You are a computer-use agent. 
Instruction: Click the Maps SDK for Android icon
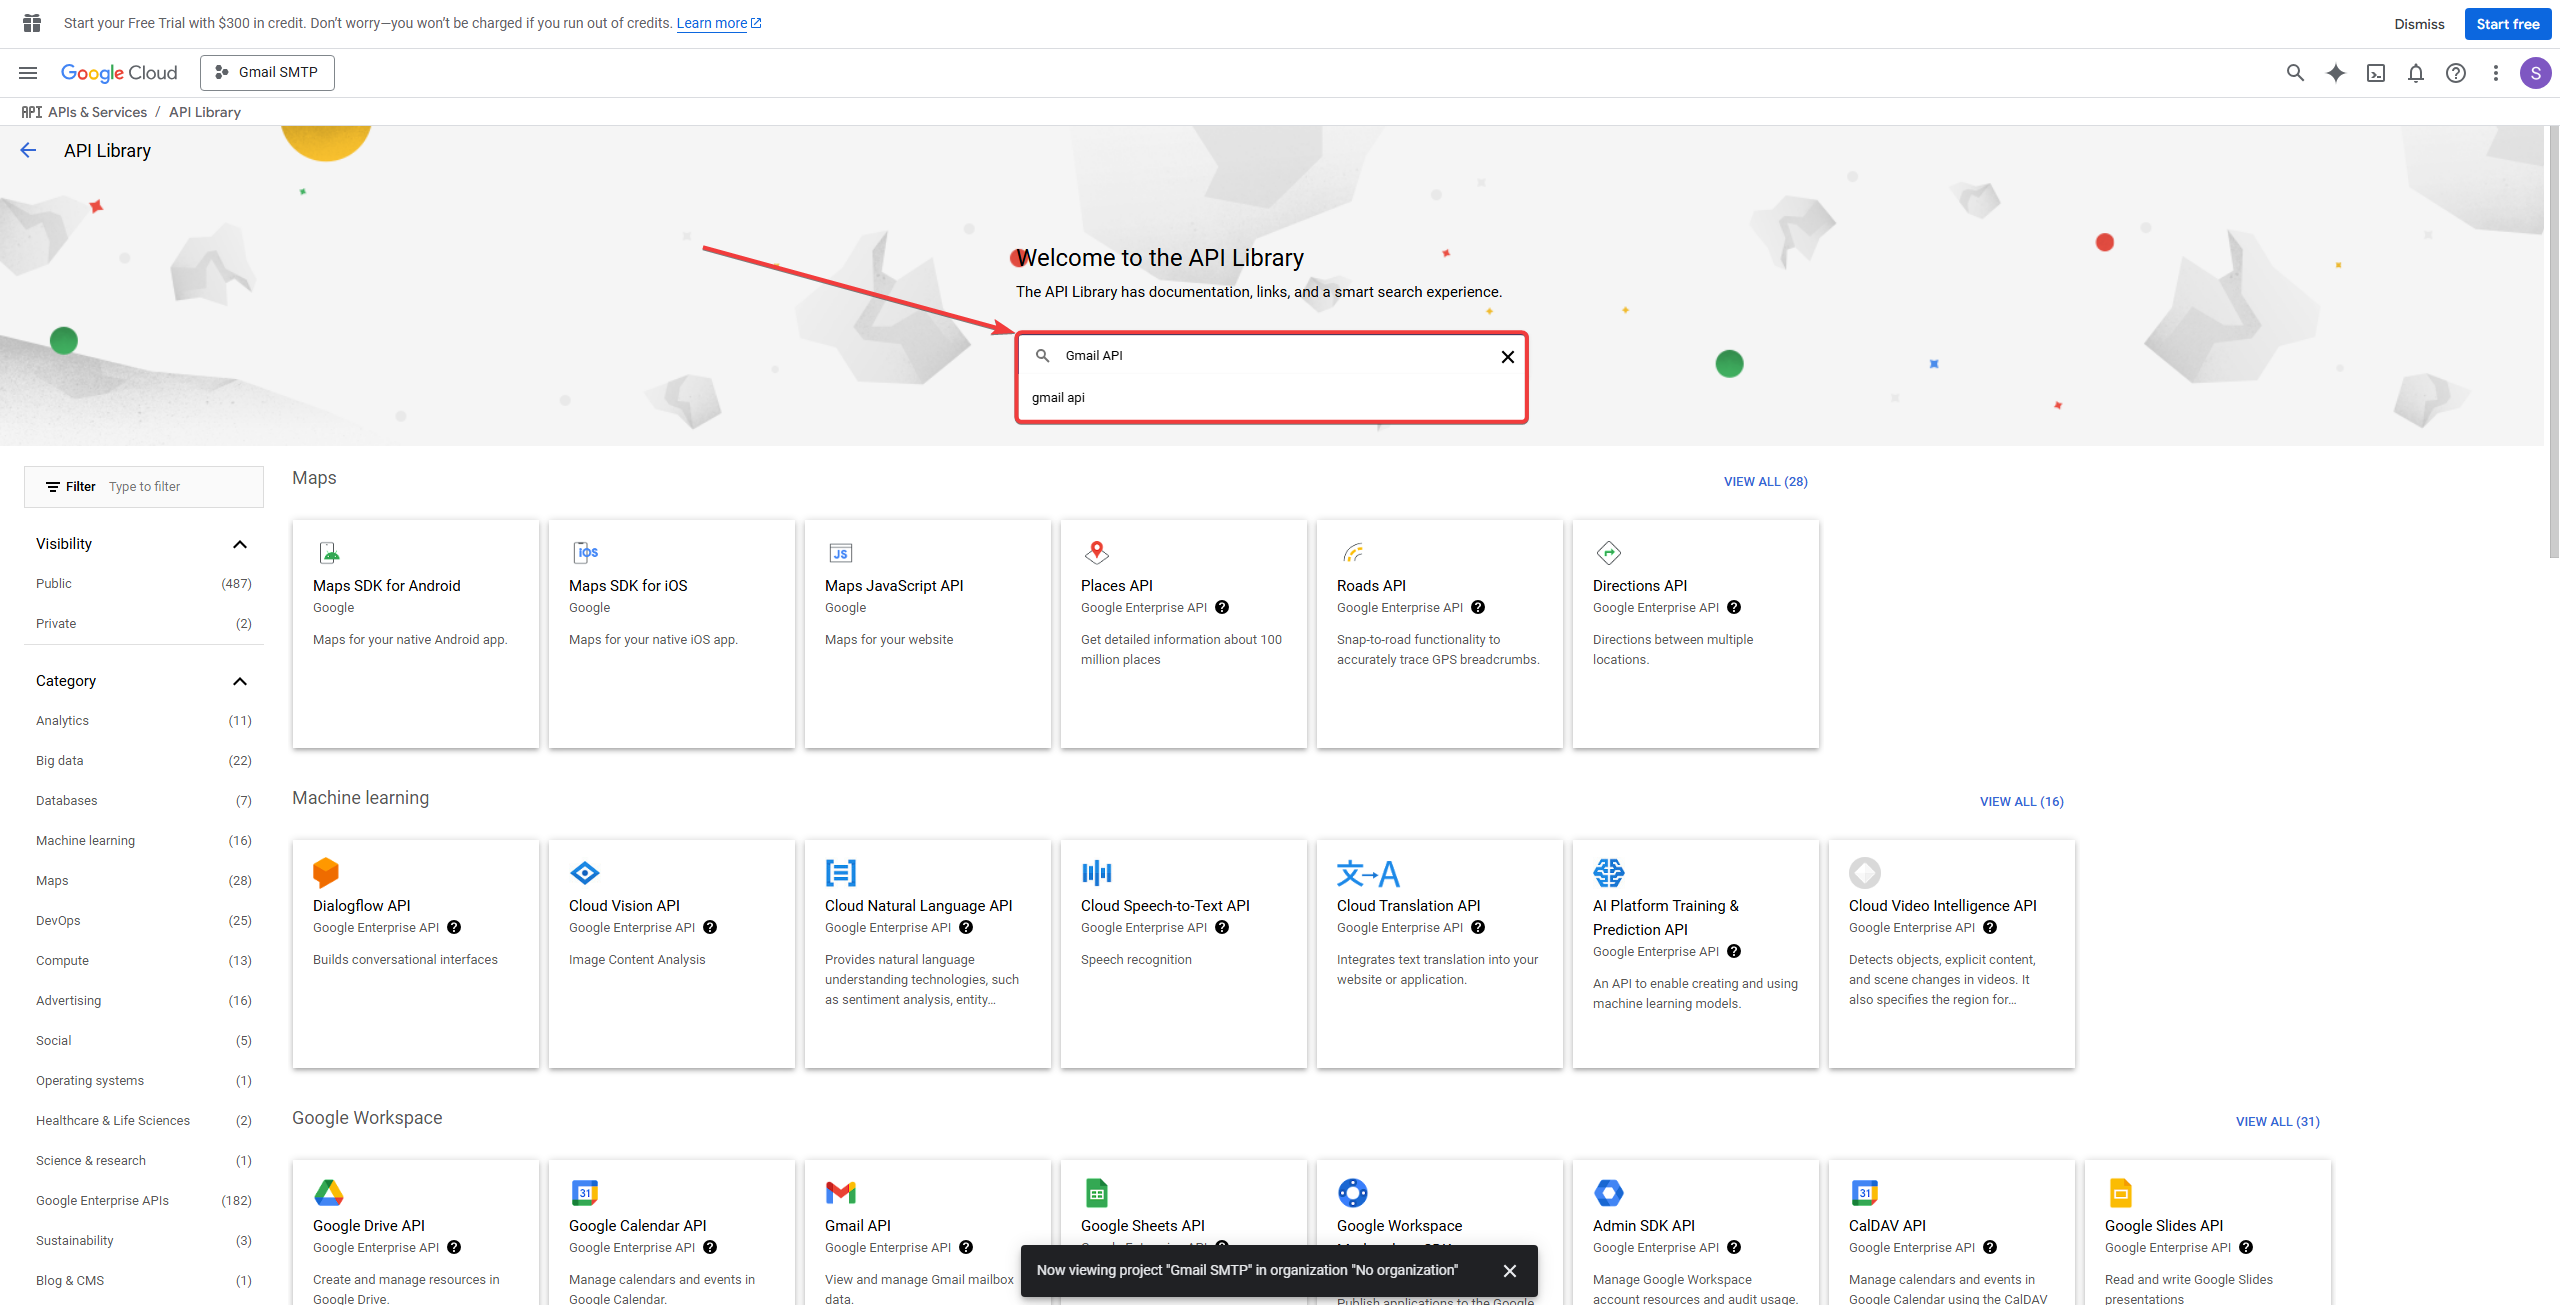click(x=329, y=552)
